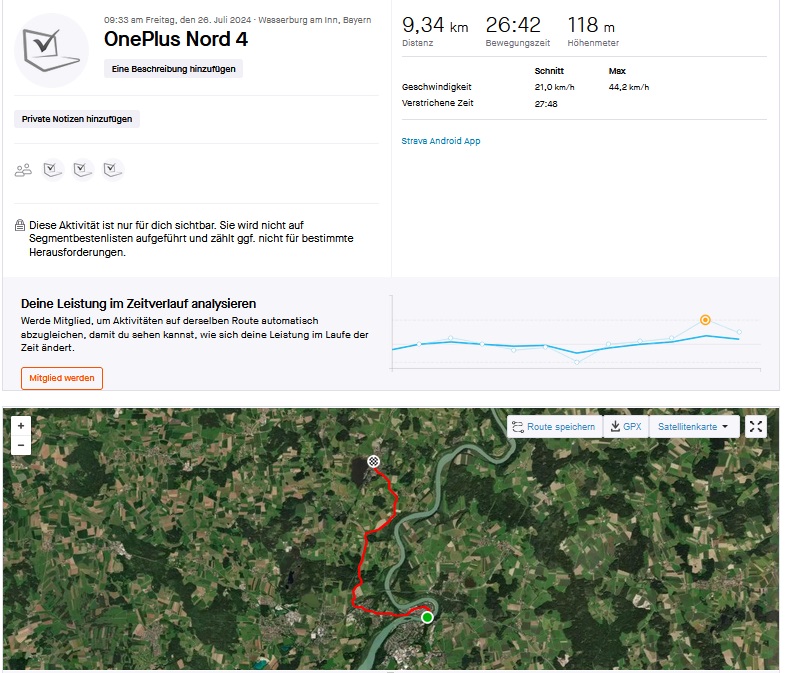Click the group participants icon
The height and width of the screenshot is (673, 786).
(23, 170)
